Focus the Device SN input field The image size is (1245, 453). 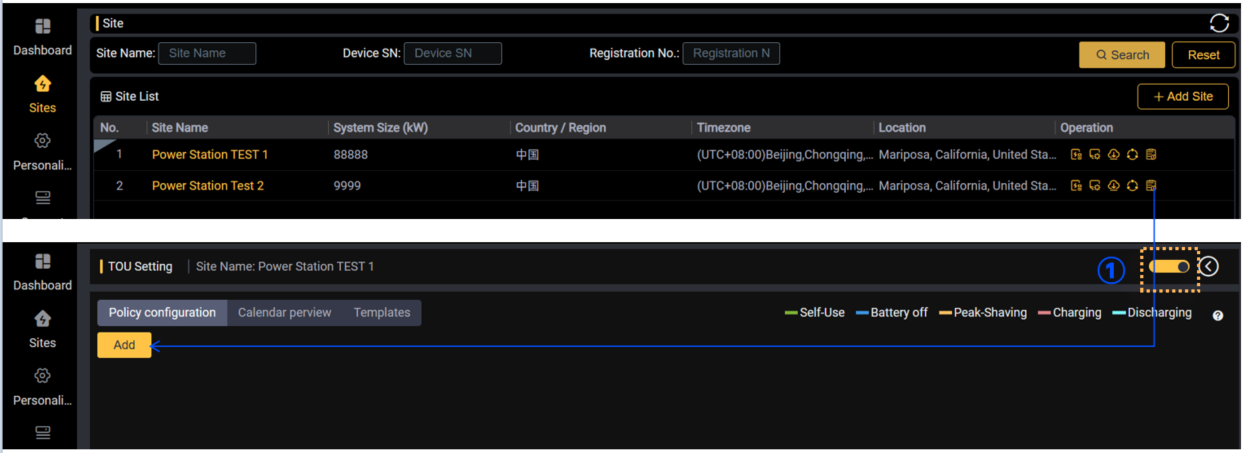point(452,53)
